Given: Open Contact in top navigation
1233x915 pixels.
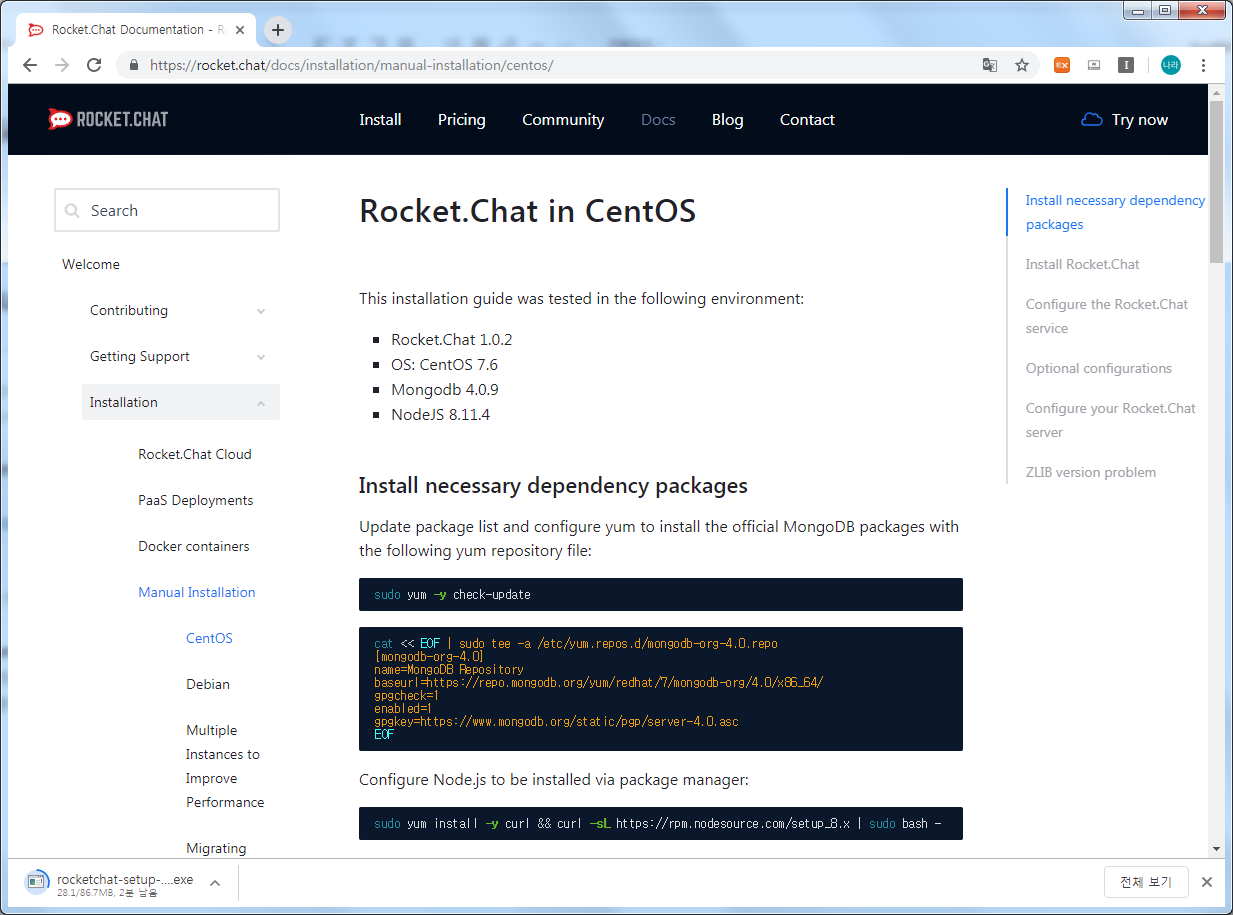Looking at the screenshot, I should 807,120.
